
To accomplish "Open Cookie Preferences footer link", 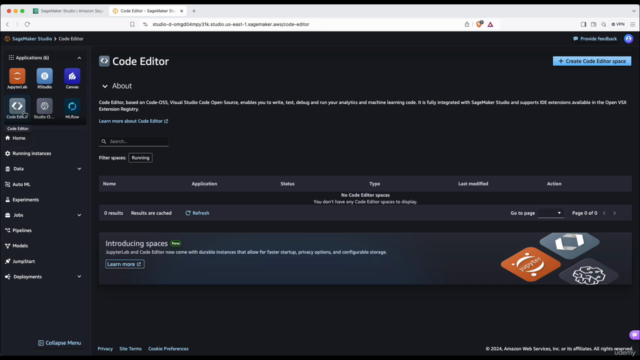I will pyautogui.click(x=168, y=349).
